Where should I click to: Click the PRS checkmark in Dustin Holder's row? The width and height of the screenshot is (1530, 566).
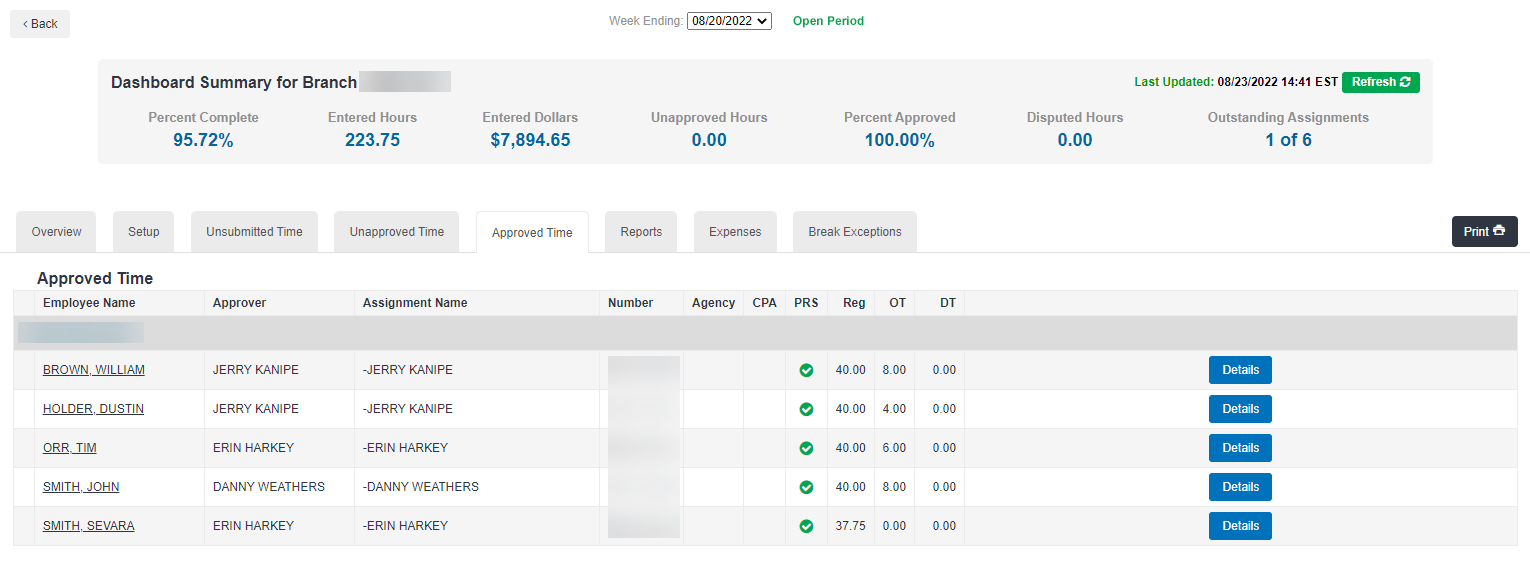point(806,409)
